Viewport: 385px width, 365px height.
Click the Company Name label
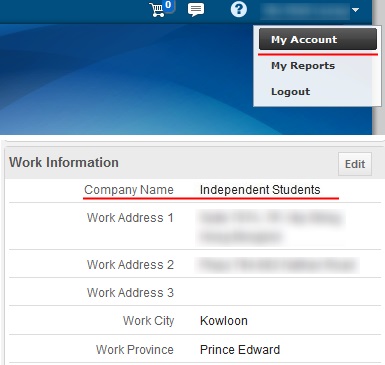129,190
